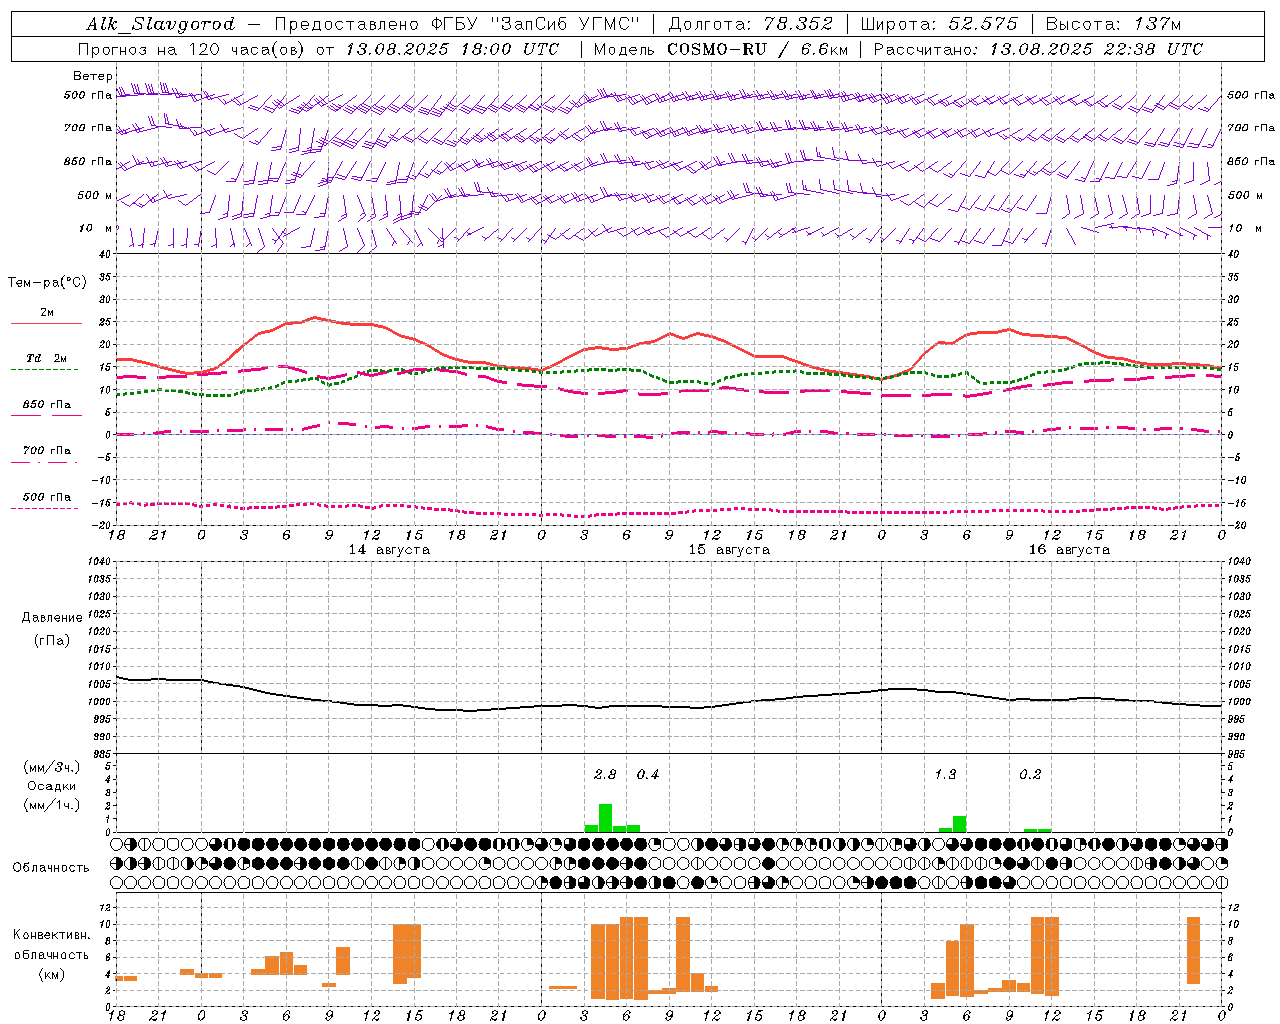Click the red line sample under 2м legend
The width and height of the screenshot is (1280, 1024).
[x=46, y=323]
